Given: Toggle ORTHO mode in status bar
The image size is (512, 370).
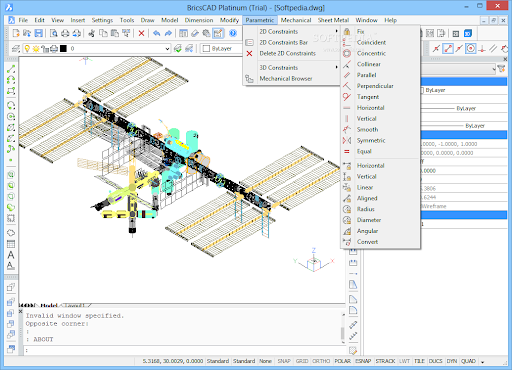Looking at the screenshot, I should [x=321, y=361].
